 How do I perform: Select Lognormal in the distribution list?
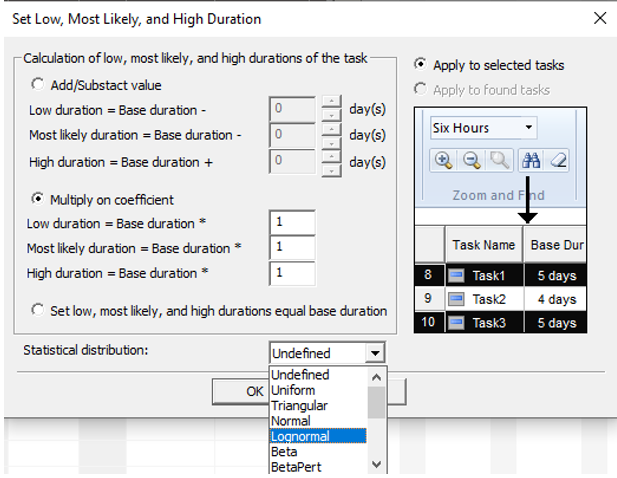(300, 436)
